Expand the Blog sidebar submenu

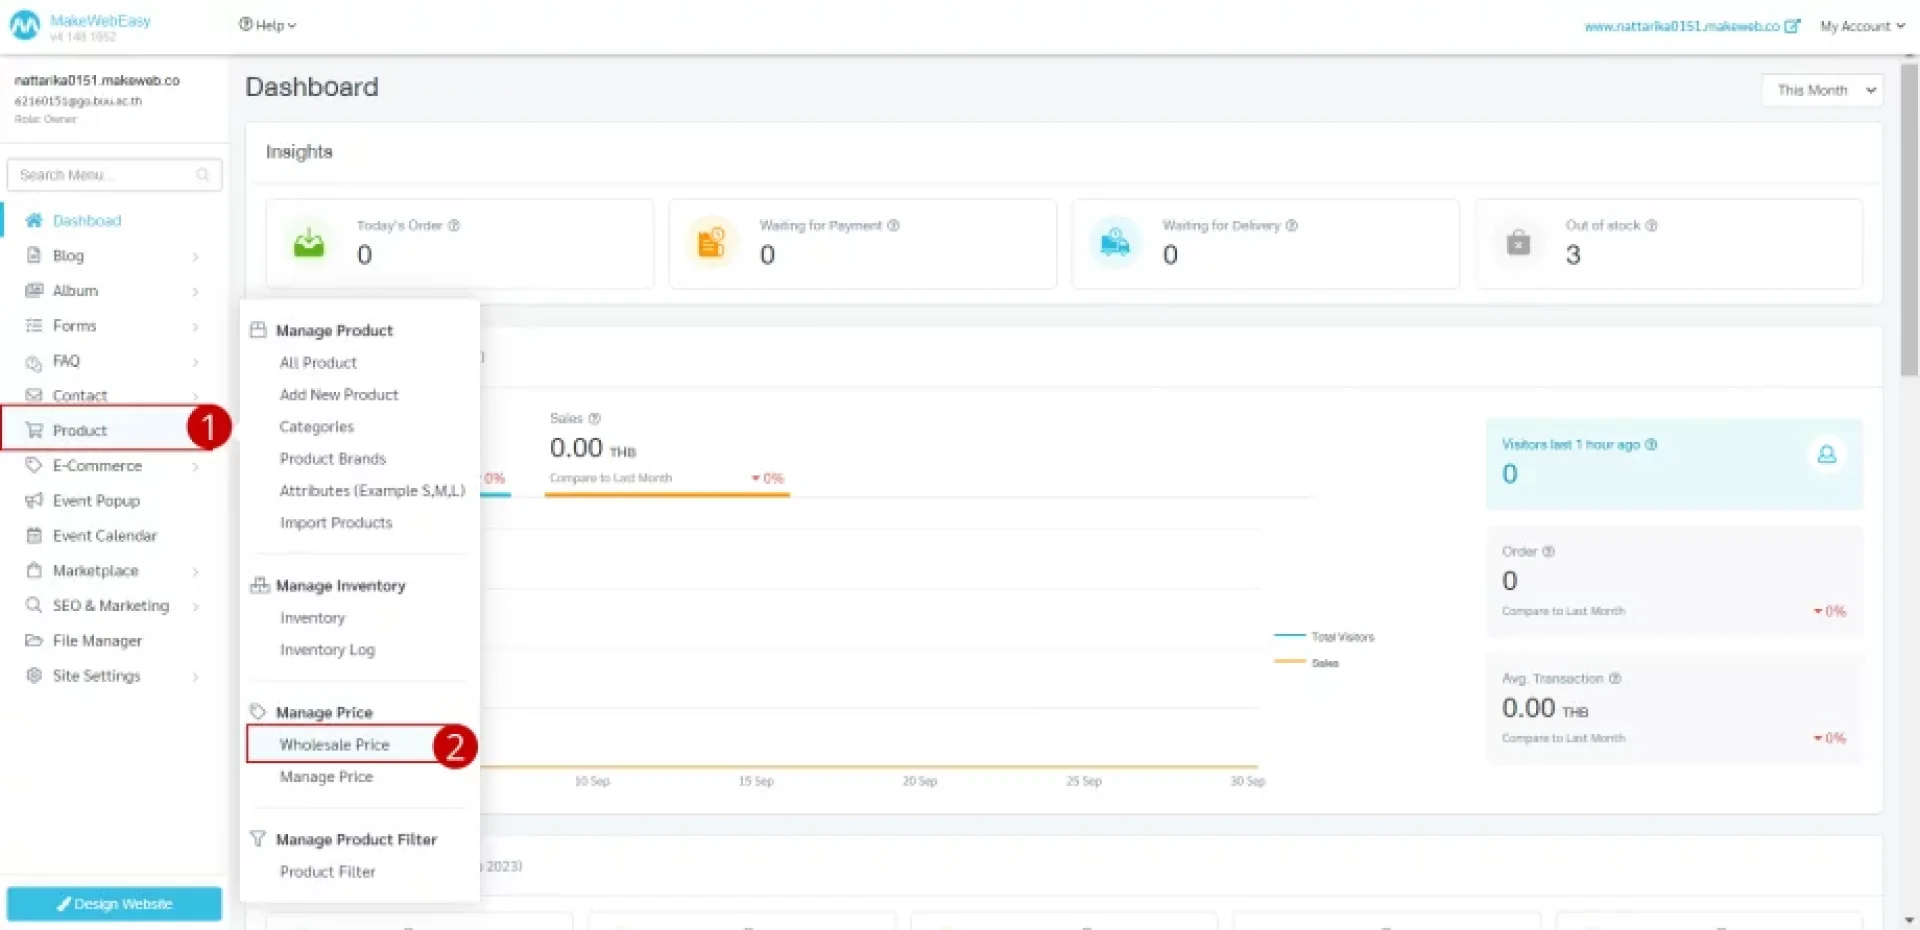195,256
